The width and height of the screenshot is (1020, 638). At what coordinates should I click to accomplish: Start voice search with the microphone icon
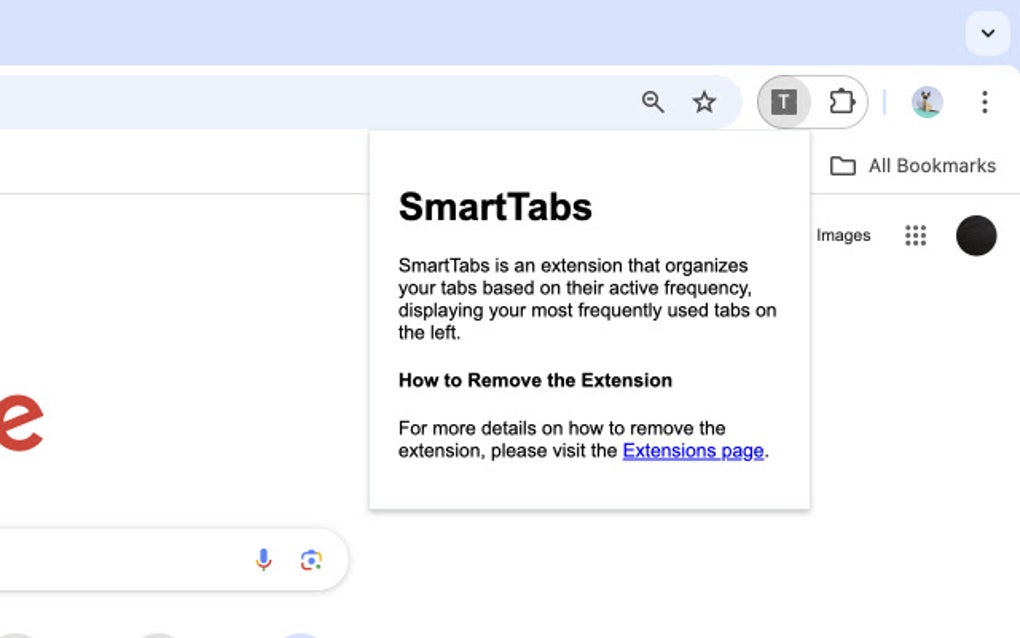263,559
